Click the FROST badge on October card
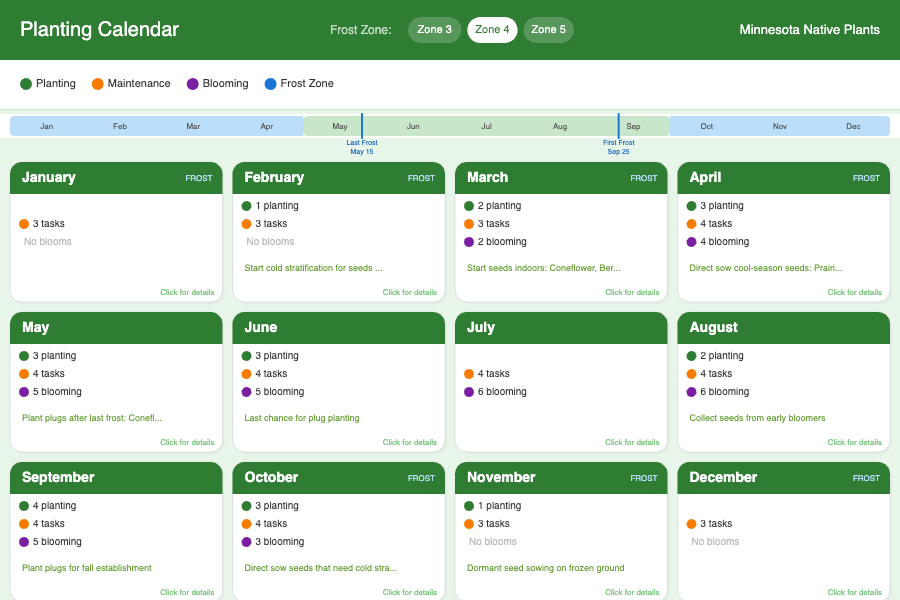This screenshot has width=900, height=600. coord(421,478)
